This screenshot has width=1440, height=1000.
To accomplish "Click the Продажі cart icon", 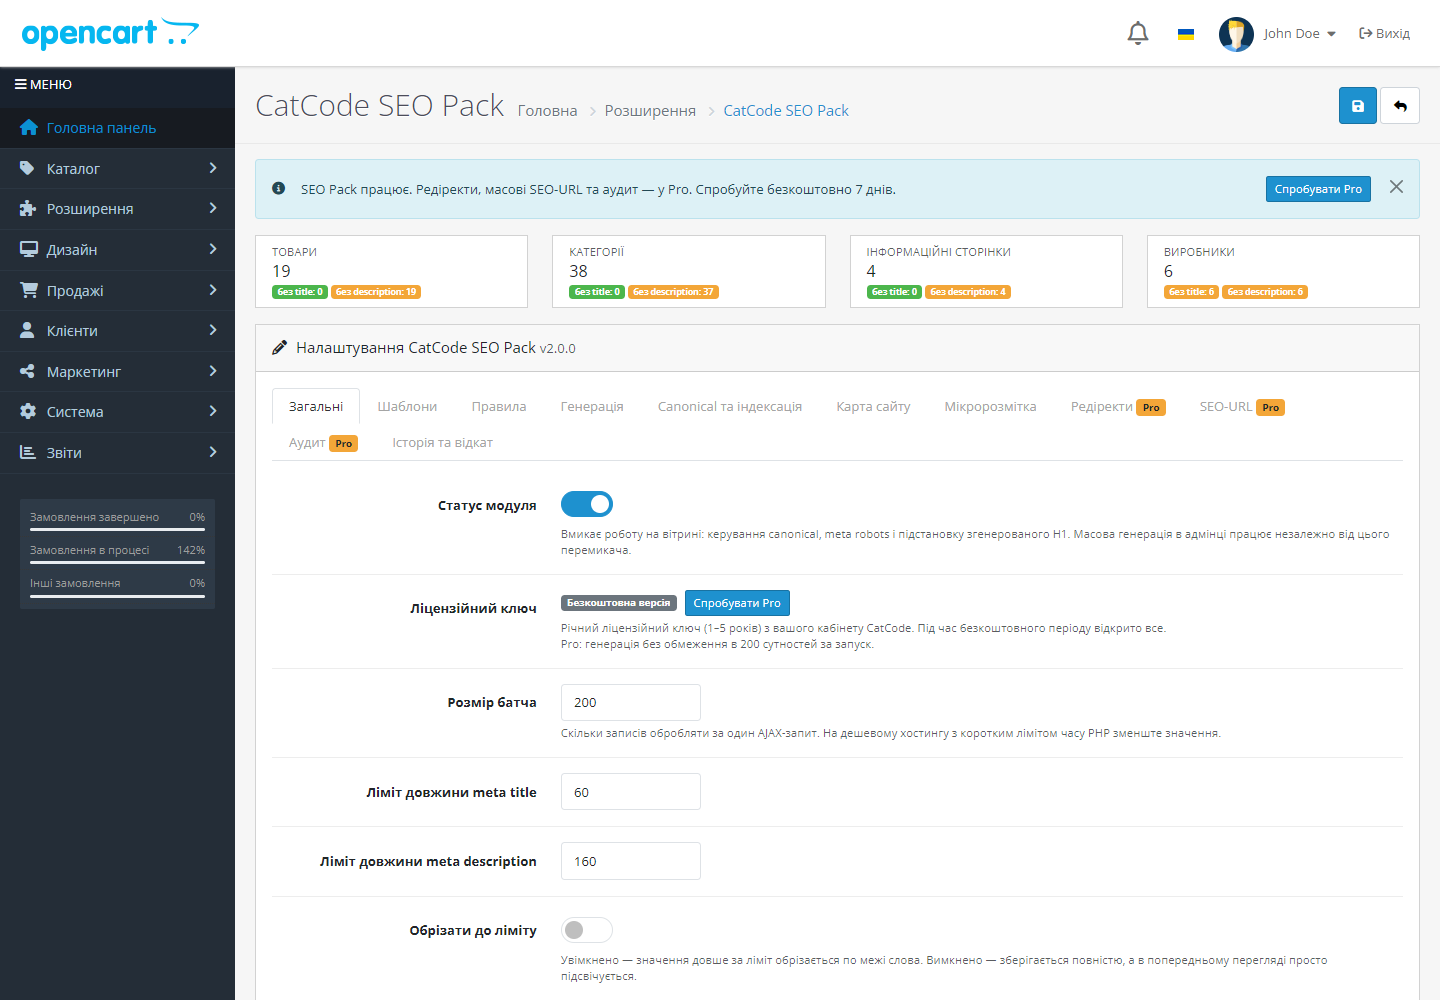I will [29, 290].
